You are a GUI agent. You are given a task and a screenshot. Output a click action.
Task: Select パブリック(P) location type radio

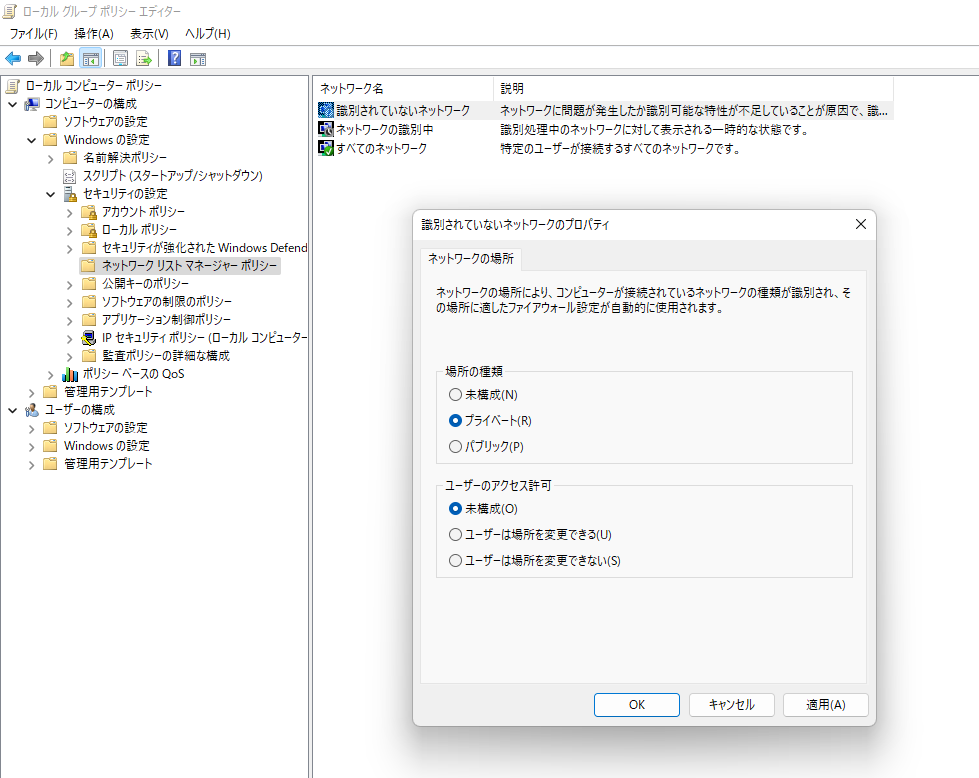pos(455,446)
